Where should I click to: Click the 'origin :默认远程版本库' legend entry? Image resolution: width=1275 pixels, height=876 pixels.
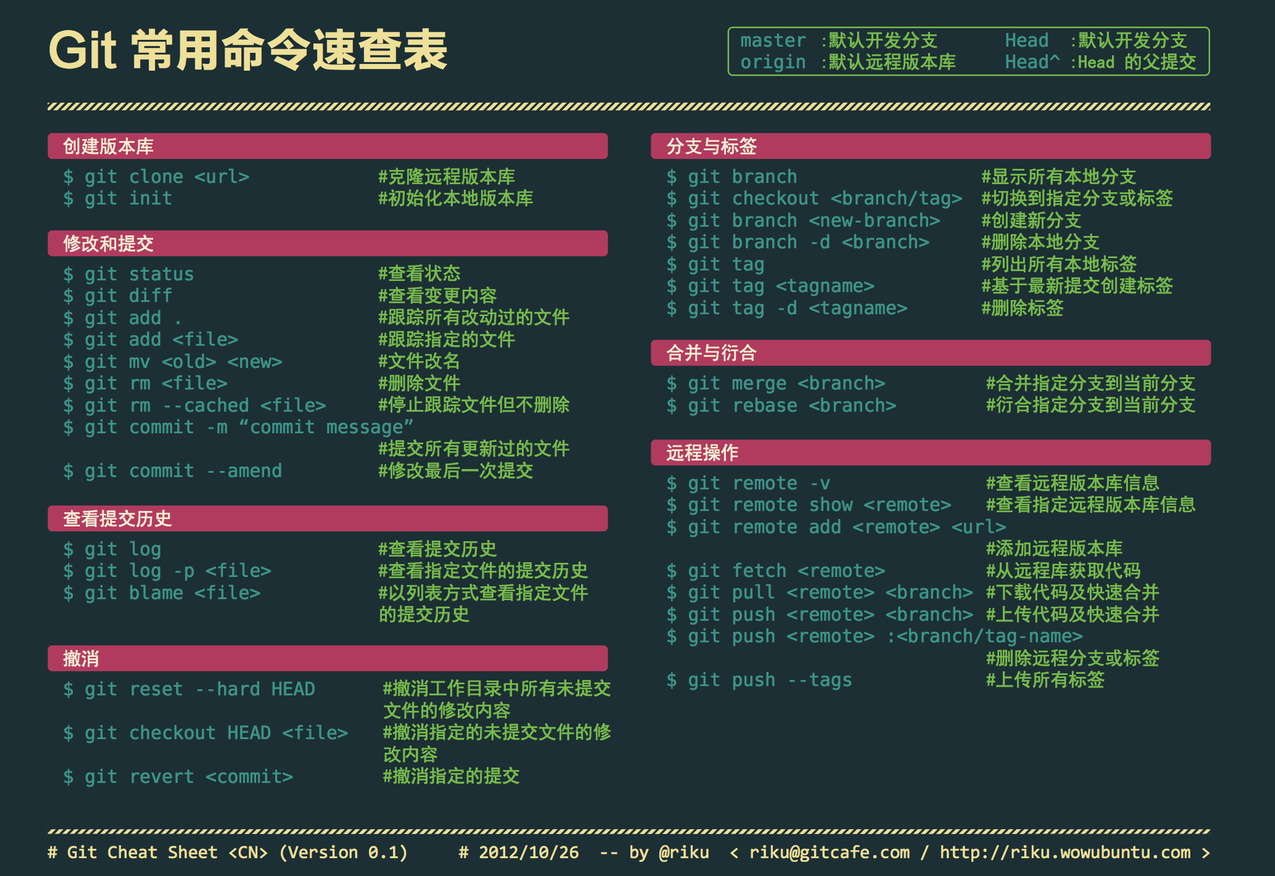click(848, 62)
